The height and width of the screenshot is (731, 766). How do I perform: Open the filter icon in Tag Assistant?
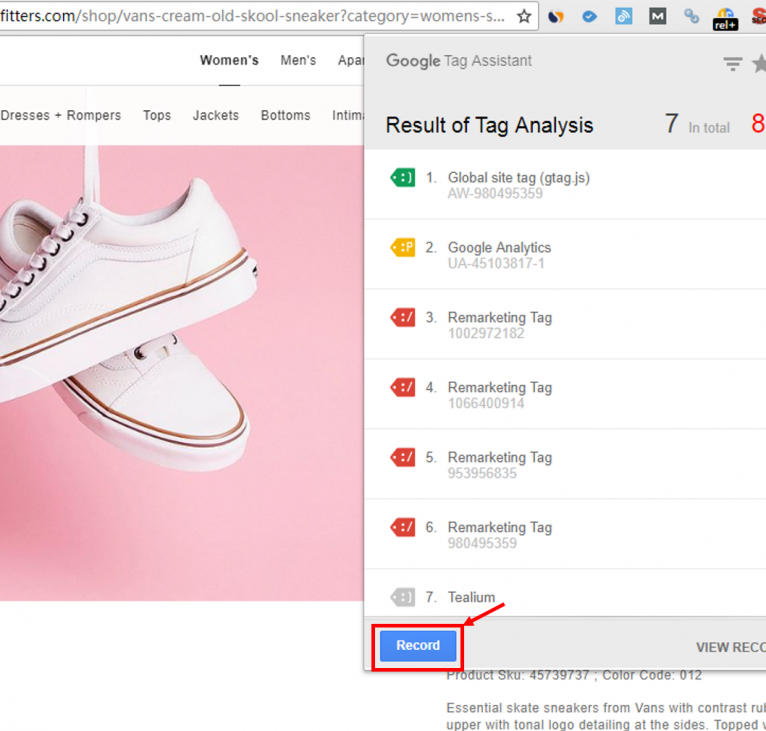pos(733,64)
